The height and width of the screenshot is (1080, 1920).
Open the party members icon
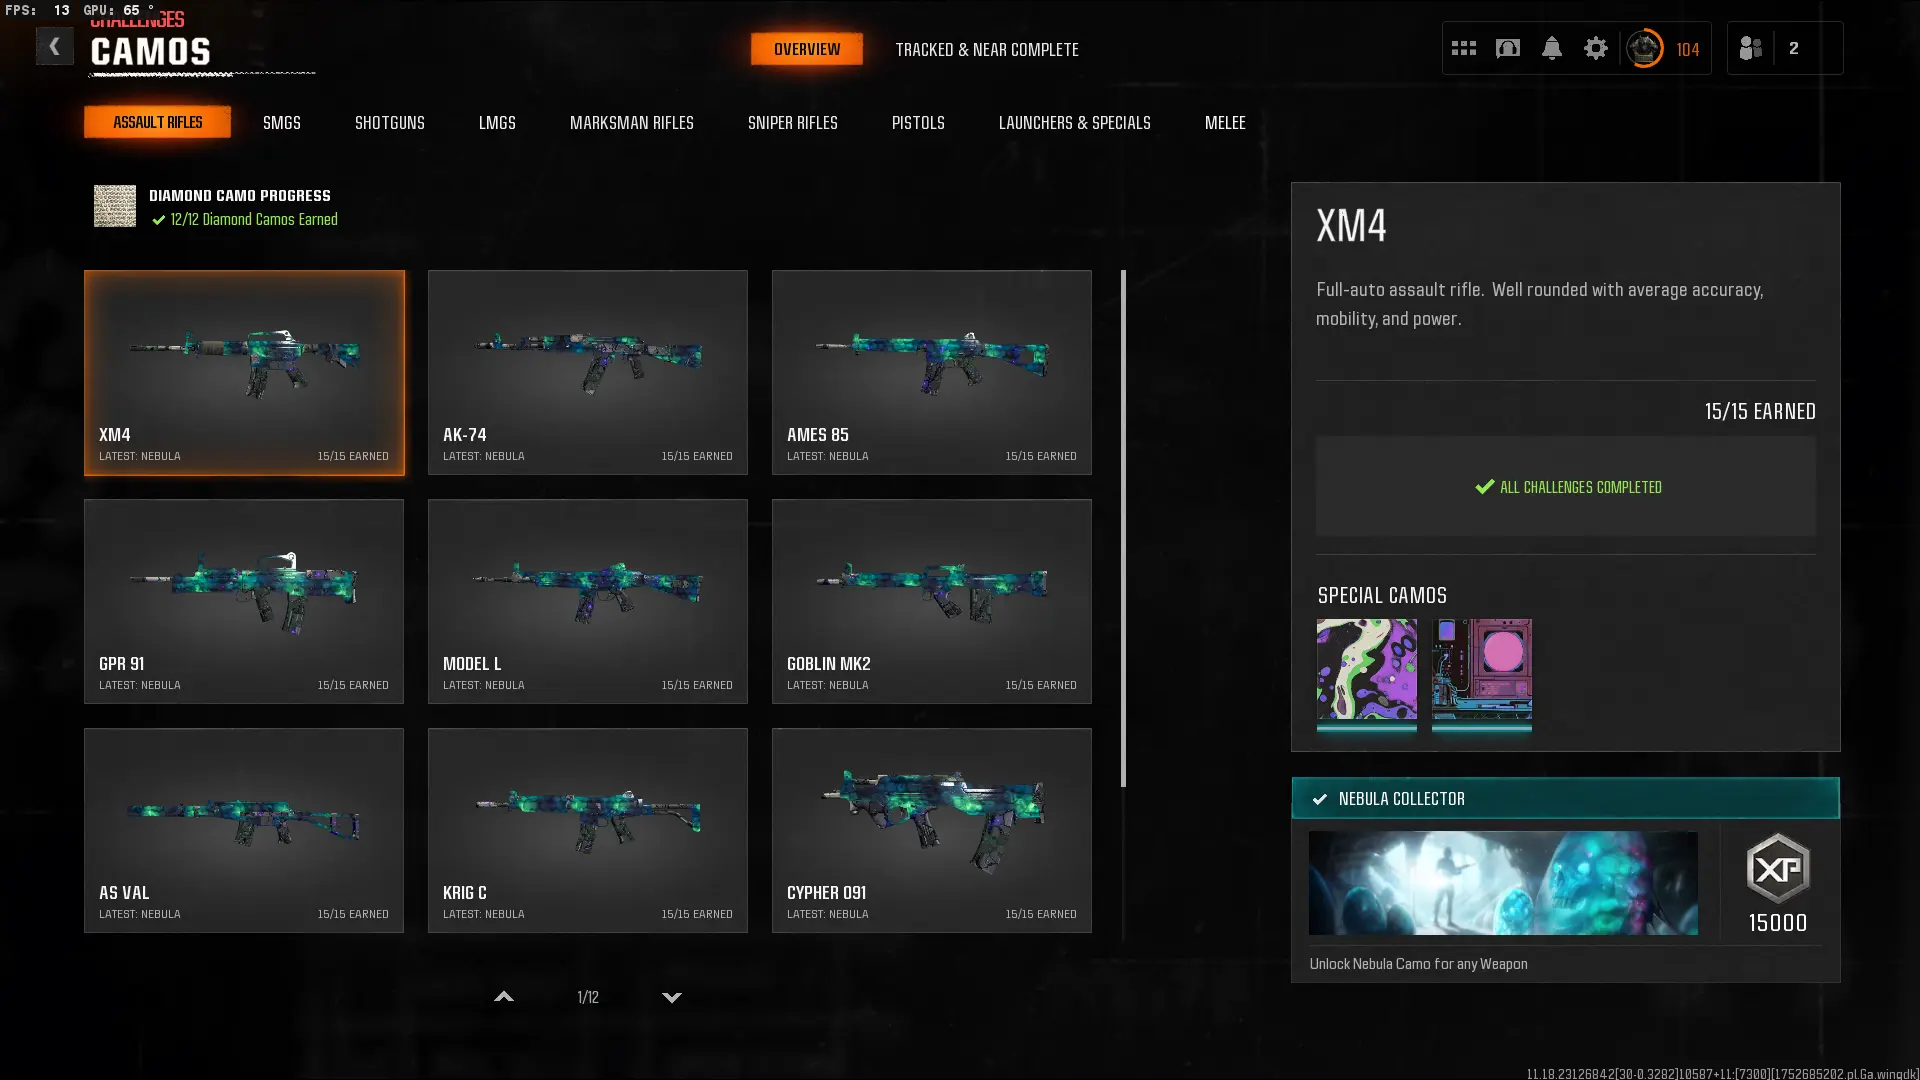tap(1750, 48)
